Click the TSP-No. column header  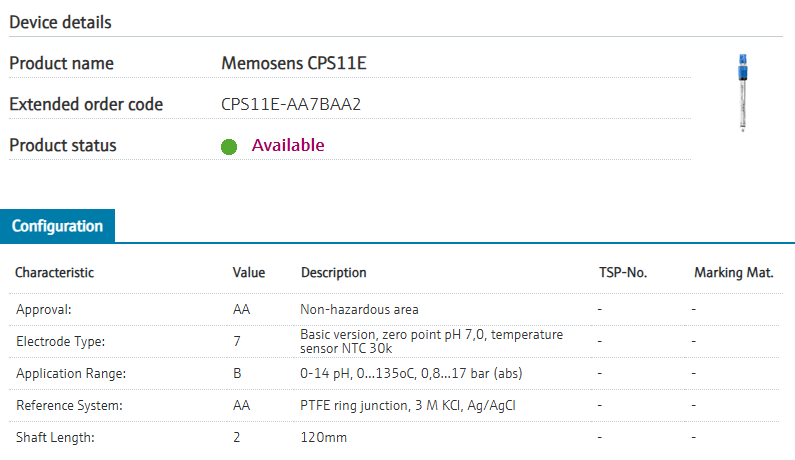[622, 272]
